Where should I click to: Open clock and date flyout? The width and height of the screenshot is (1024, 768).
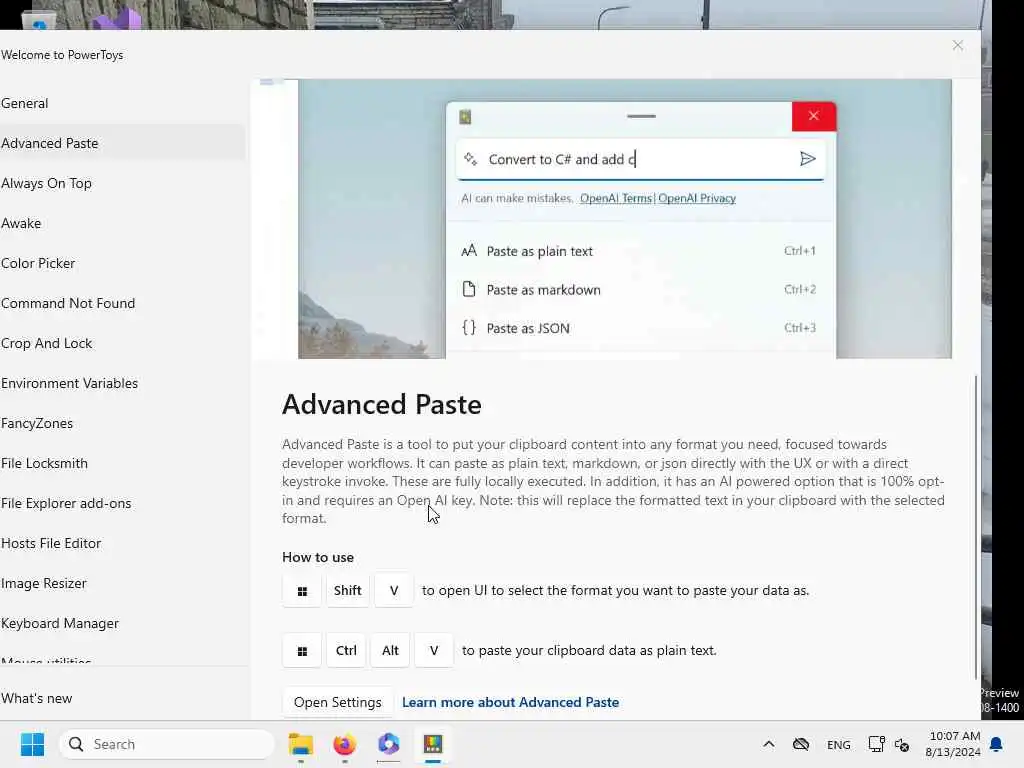pos(953,744)
